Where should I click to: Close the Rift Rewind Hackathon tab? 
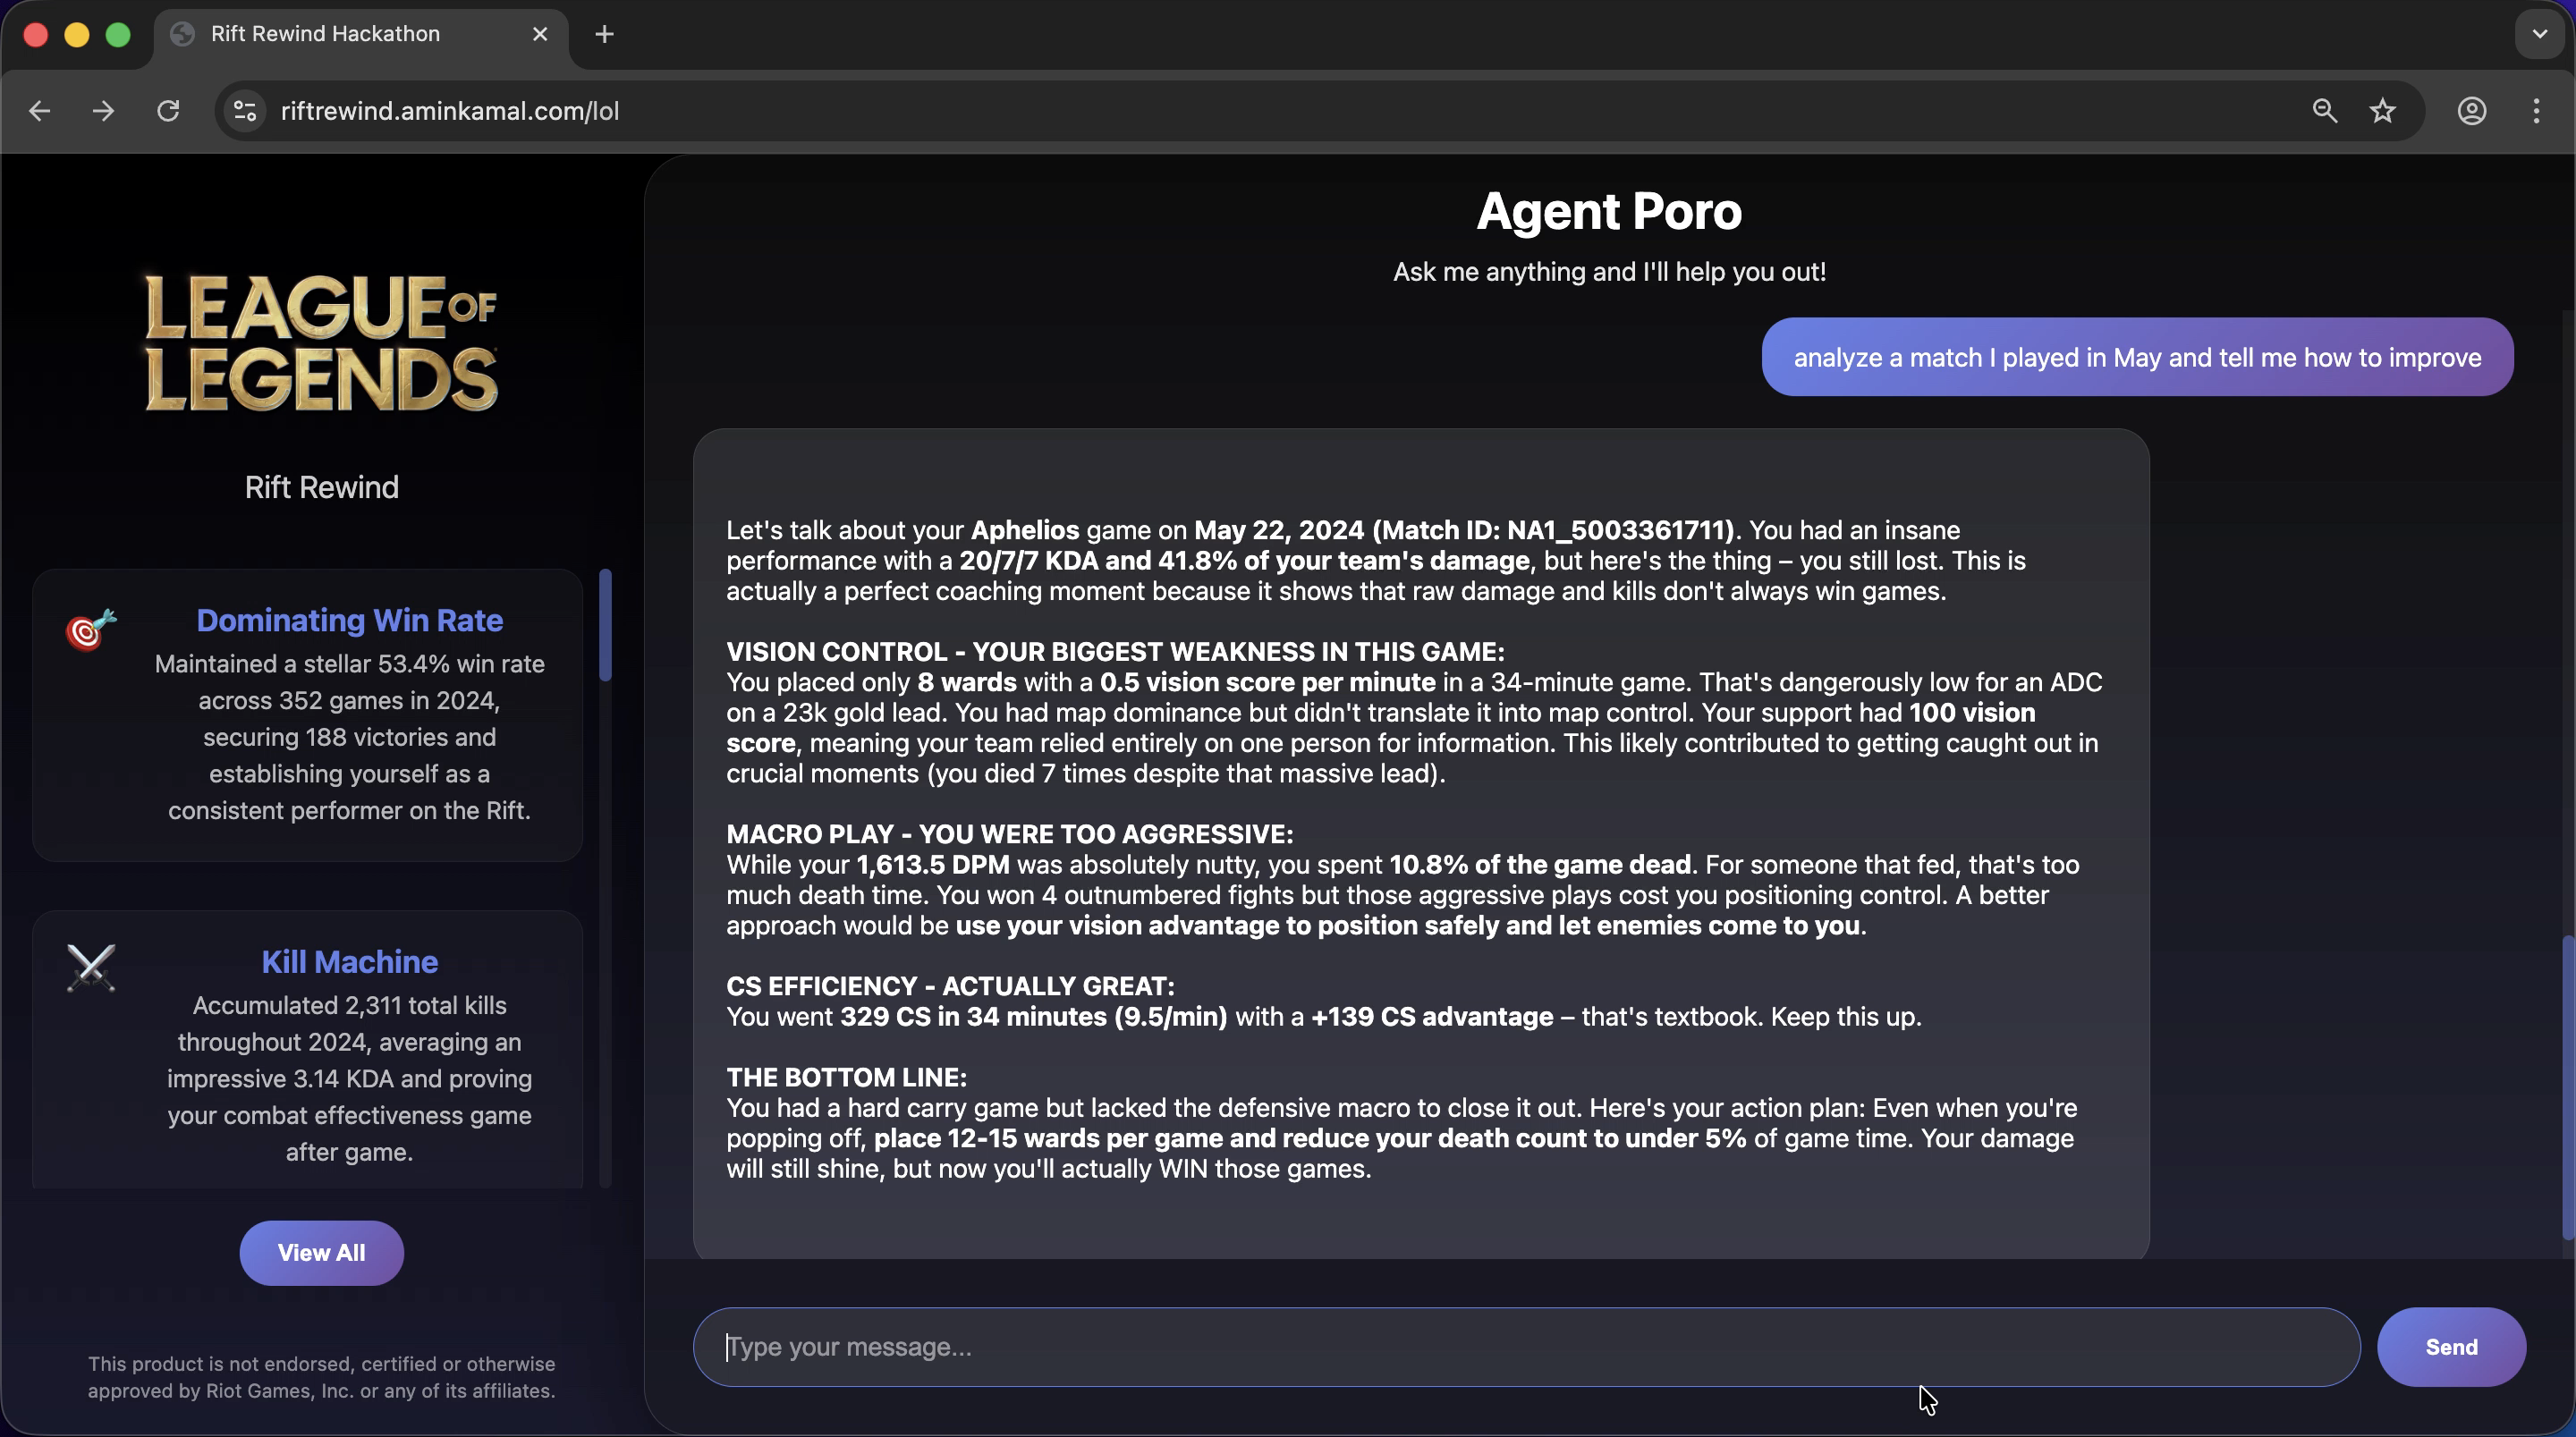pyautogui.click(x=540, y=34)
